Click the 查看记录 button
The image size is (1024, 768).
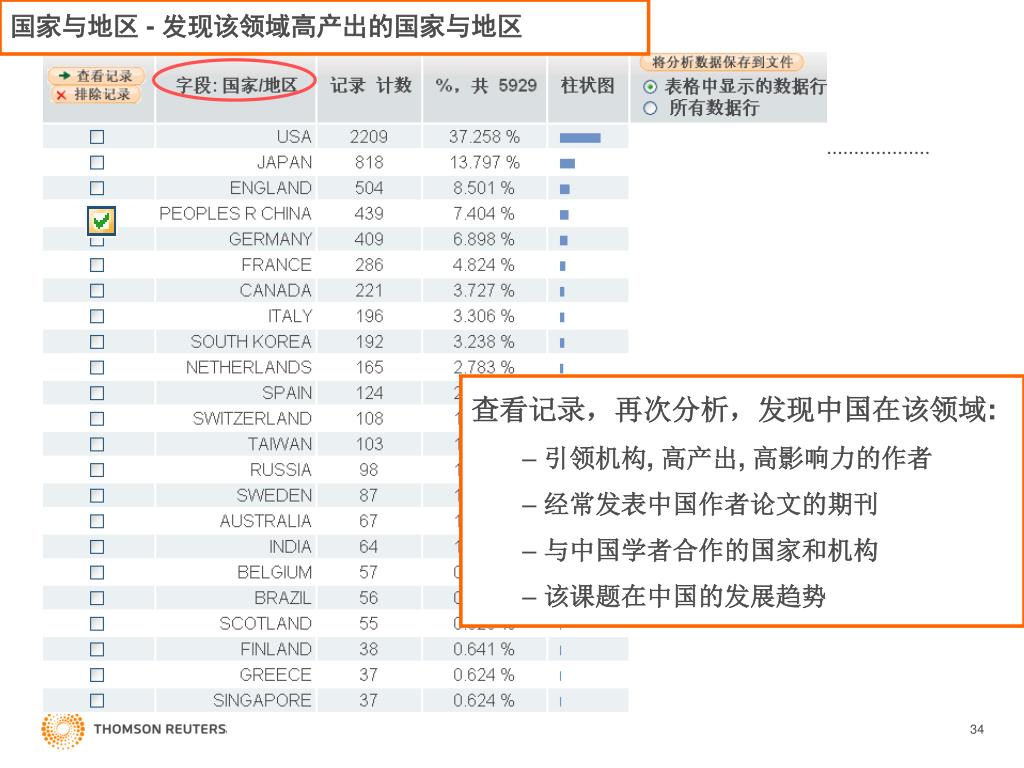pos(95,76)
